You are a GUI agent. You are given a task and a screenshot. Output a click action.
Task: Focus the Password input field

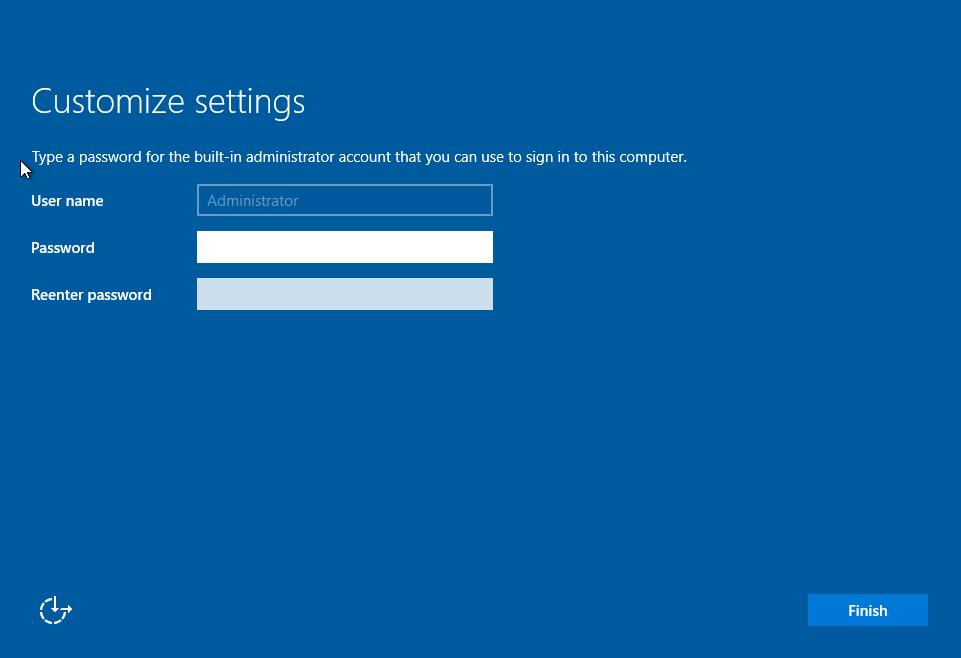pyautogui.click(x=344, y=247)
